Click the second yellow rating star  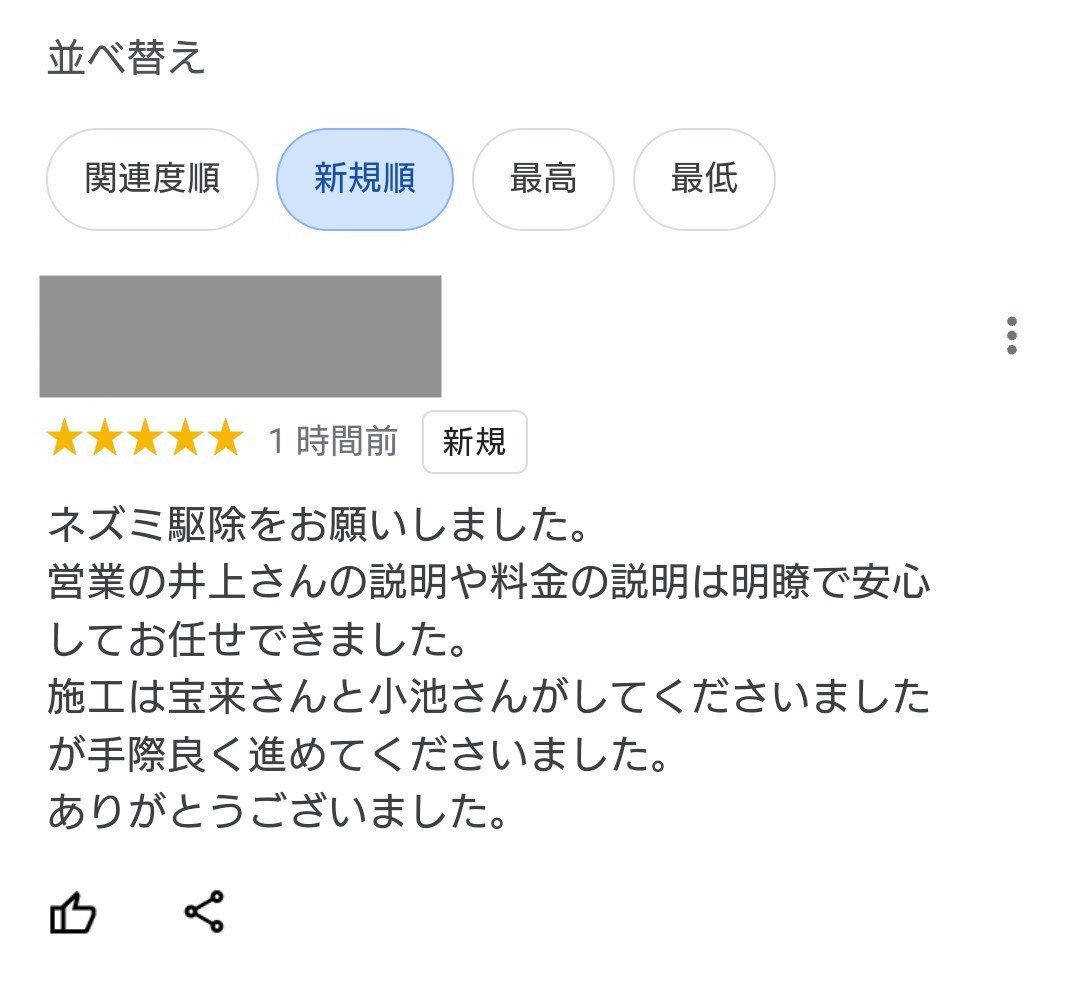click(105, 439)
